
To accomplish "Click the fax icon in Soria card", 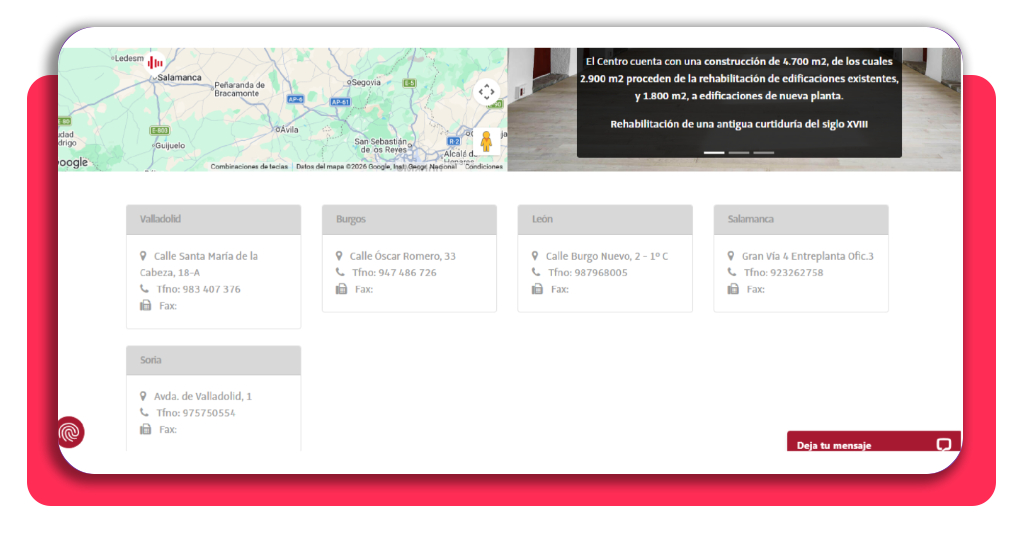I will click(x=146, y=430).
